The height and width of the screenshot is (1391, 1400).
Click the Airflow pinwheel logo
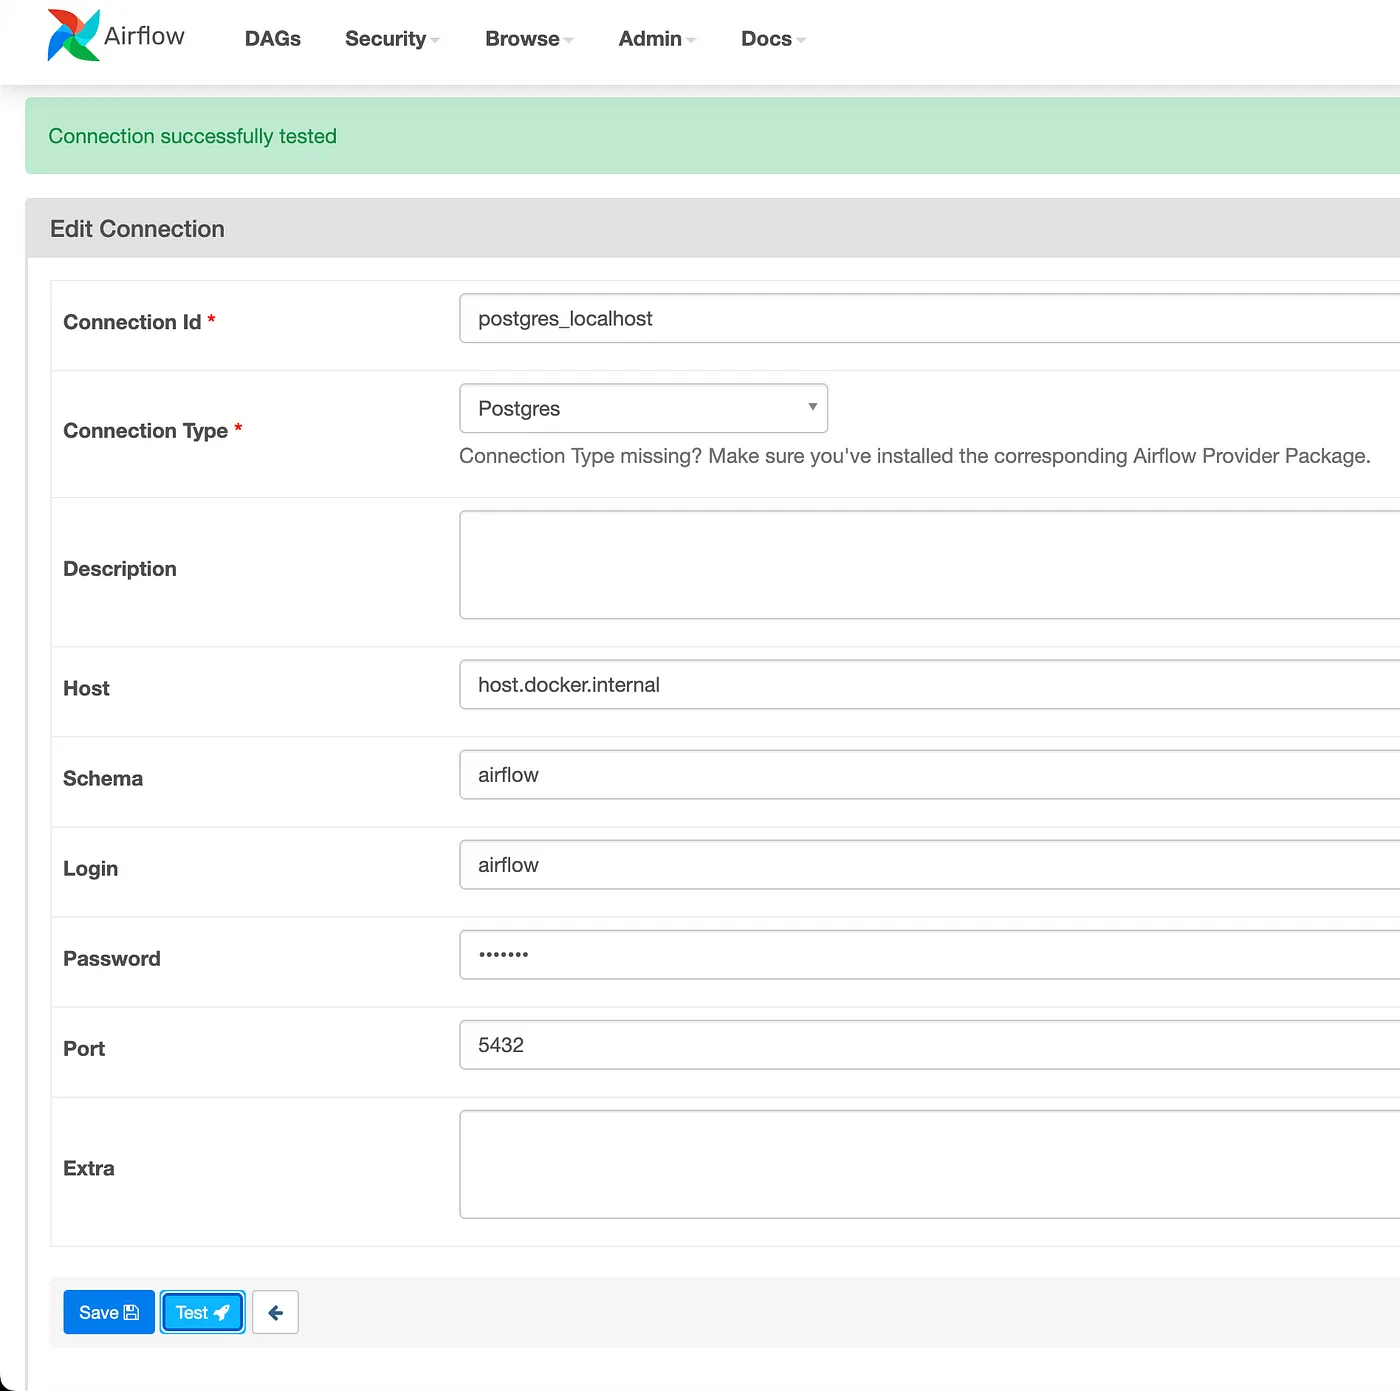point(74,36)
